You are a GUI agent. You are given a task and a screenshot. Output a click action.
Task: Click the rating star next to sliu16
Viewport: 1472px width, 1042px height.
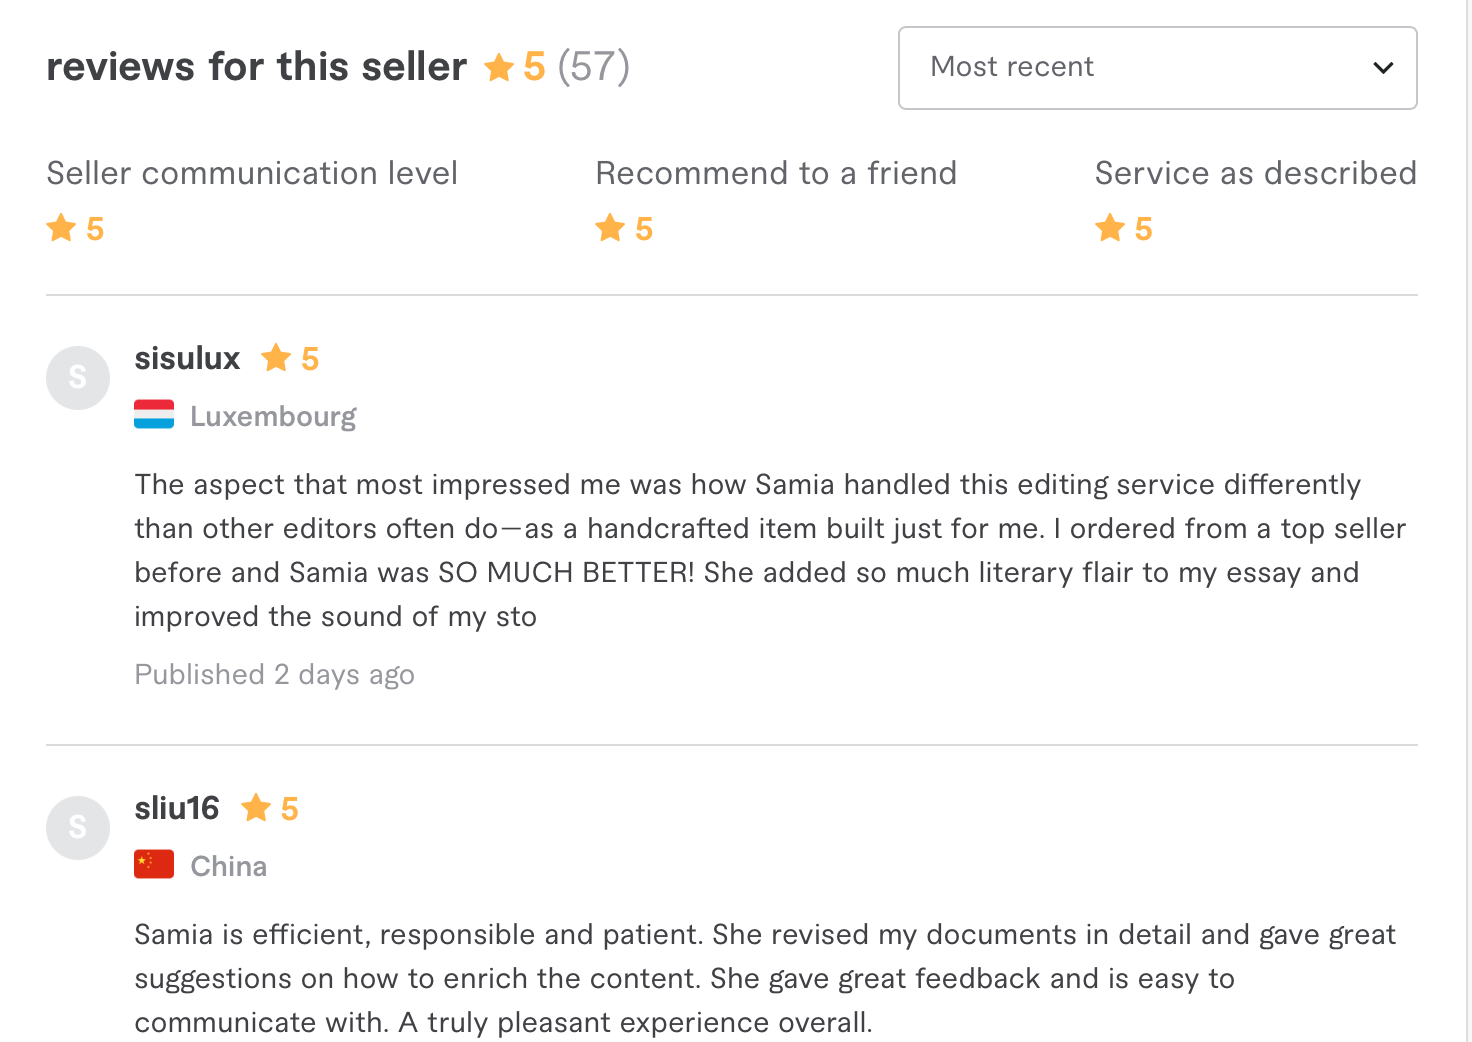256,808
